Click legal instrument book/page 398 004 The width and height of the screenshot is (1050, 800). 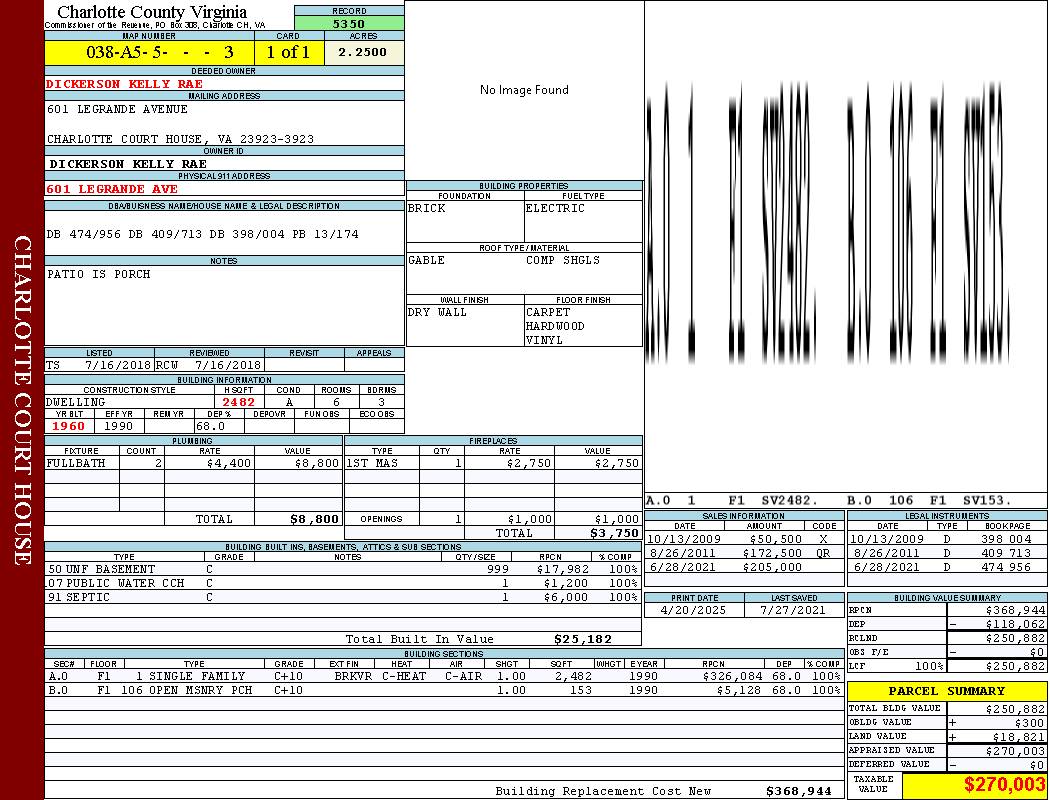[x=1008, y=540]
